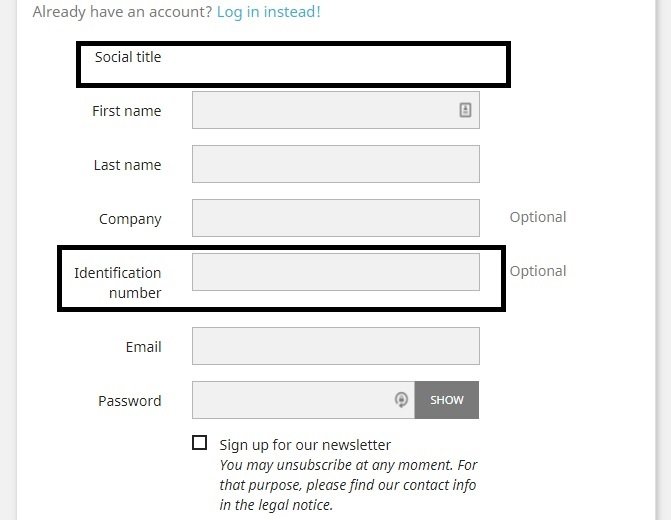Screen dimensions: 671x520
Task: Click inside the Password input box
Action: coord(295,400)
